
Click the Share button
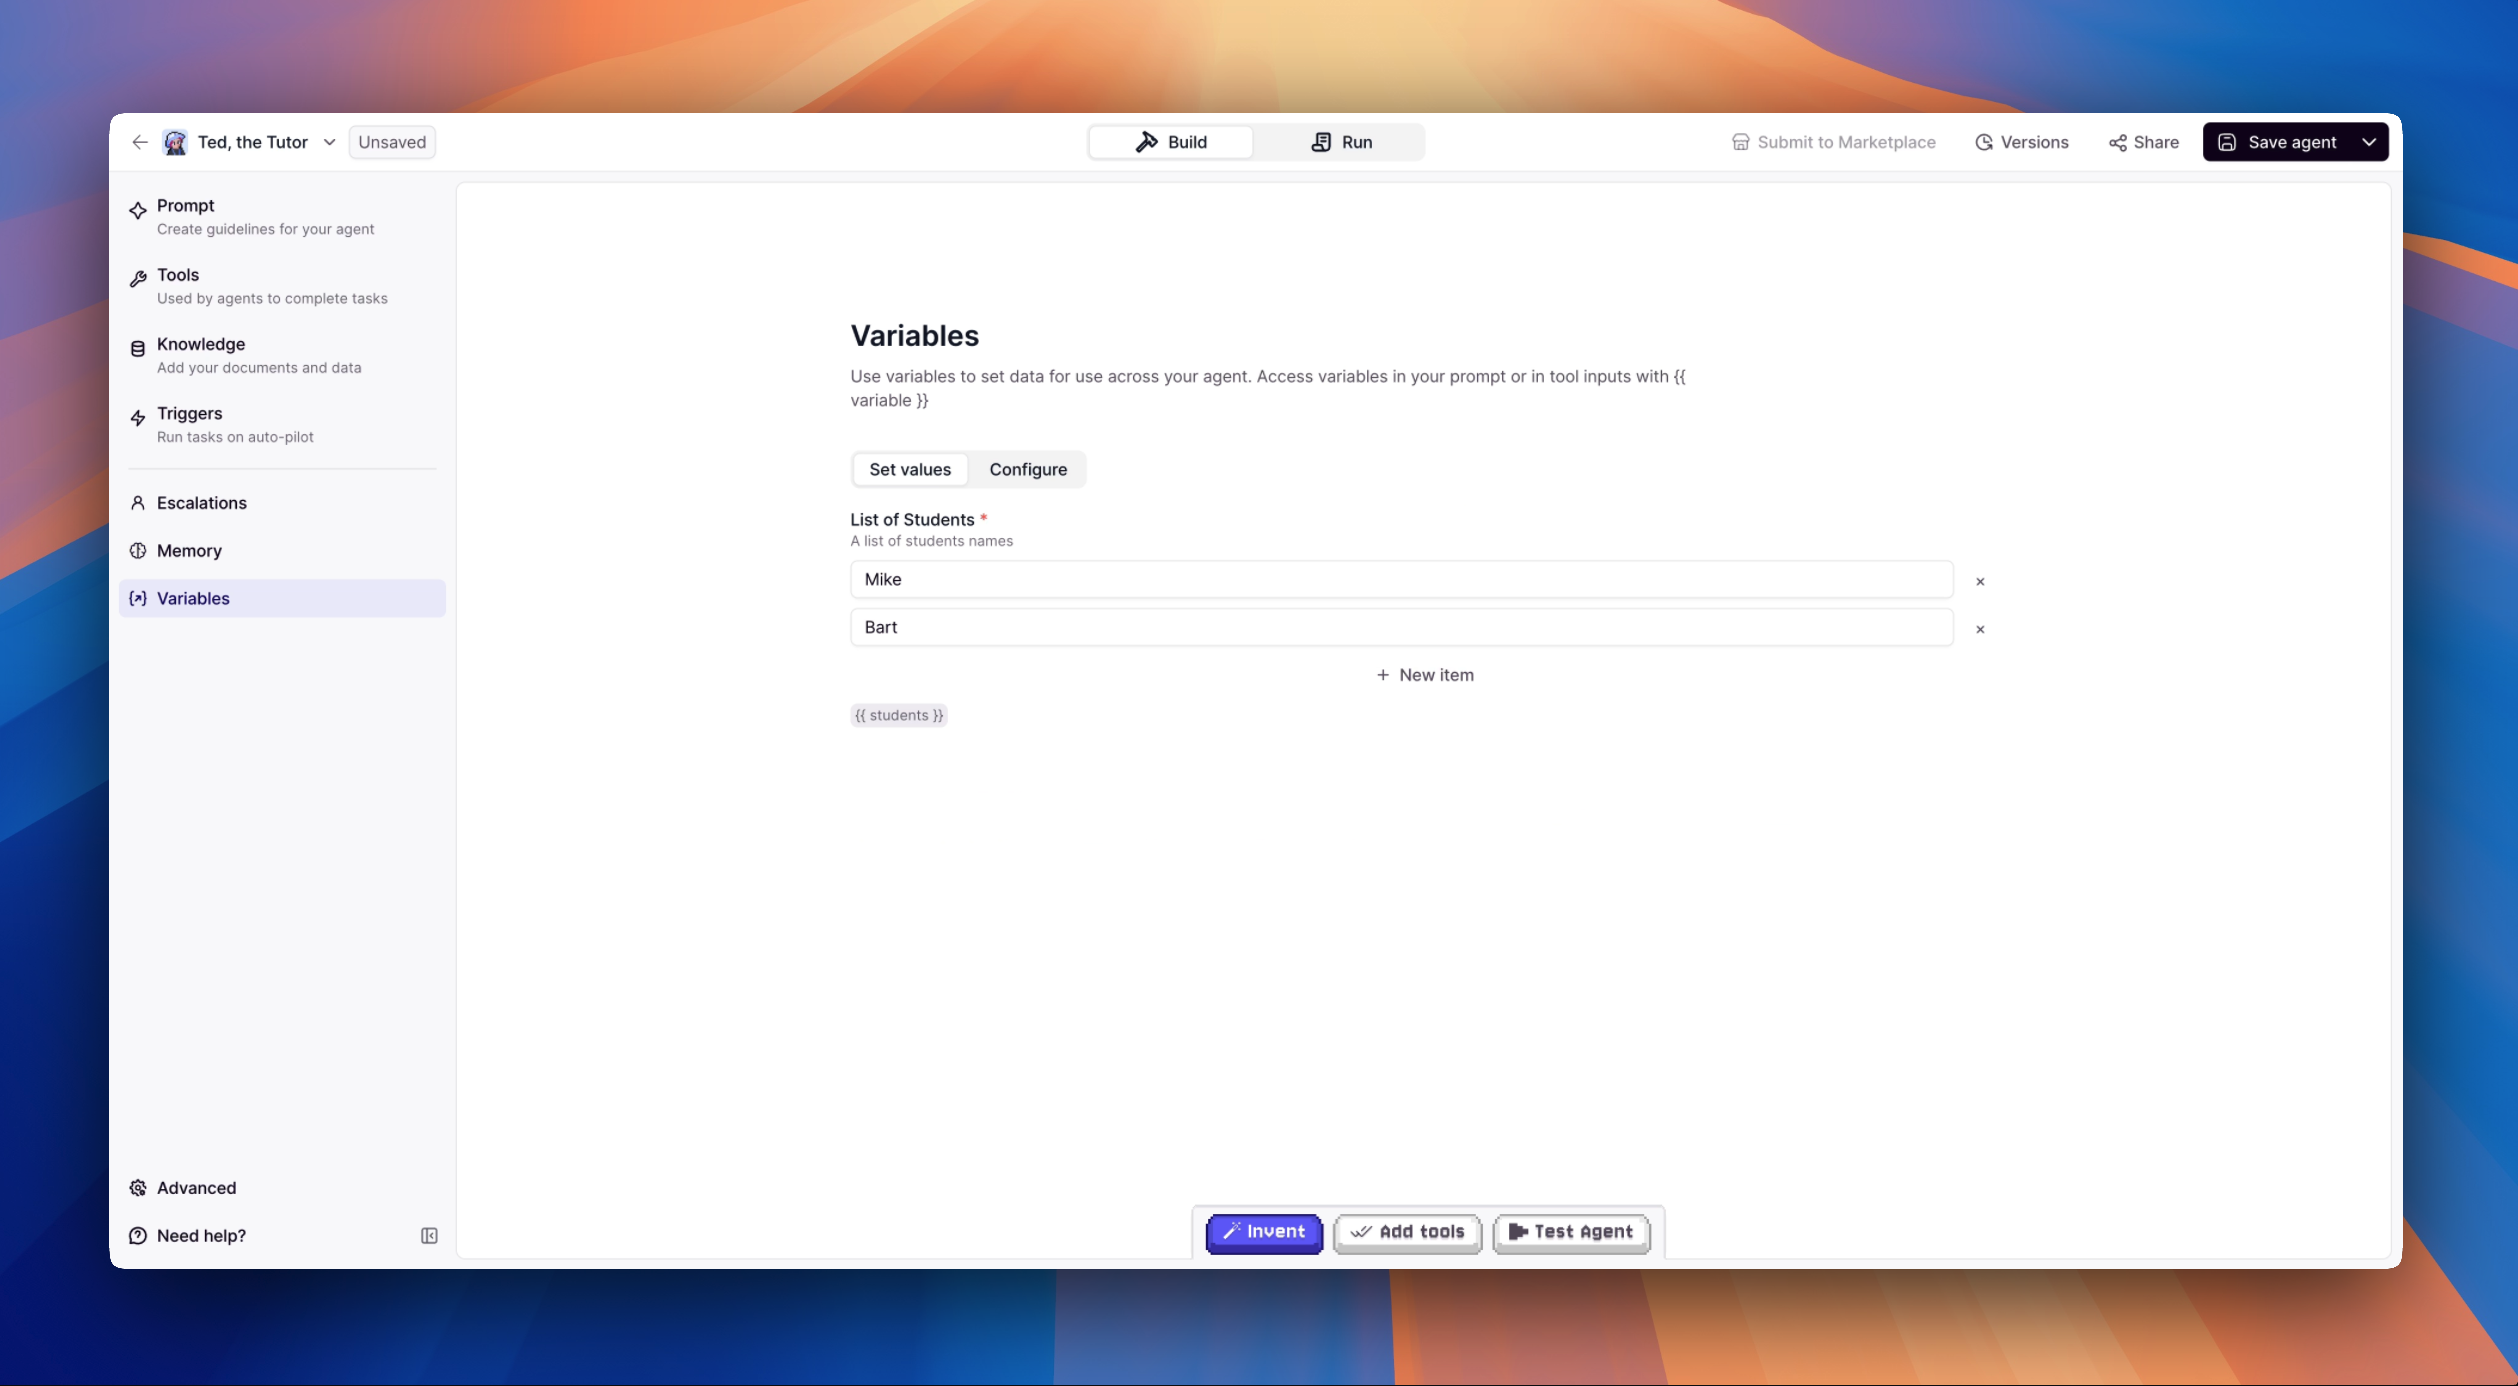coord(2143,142)
